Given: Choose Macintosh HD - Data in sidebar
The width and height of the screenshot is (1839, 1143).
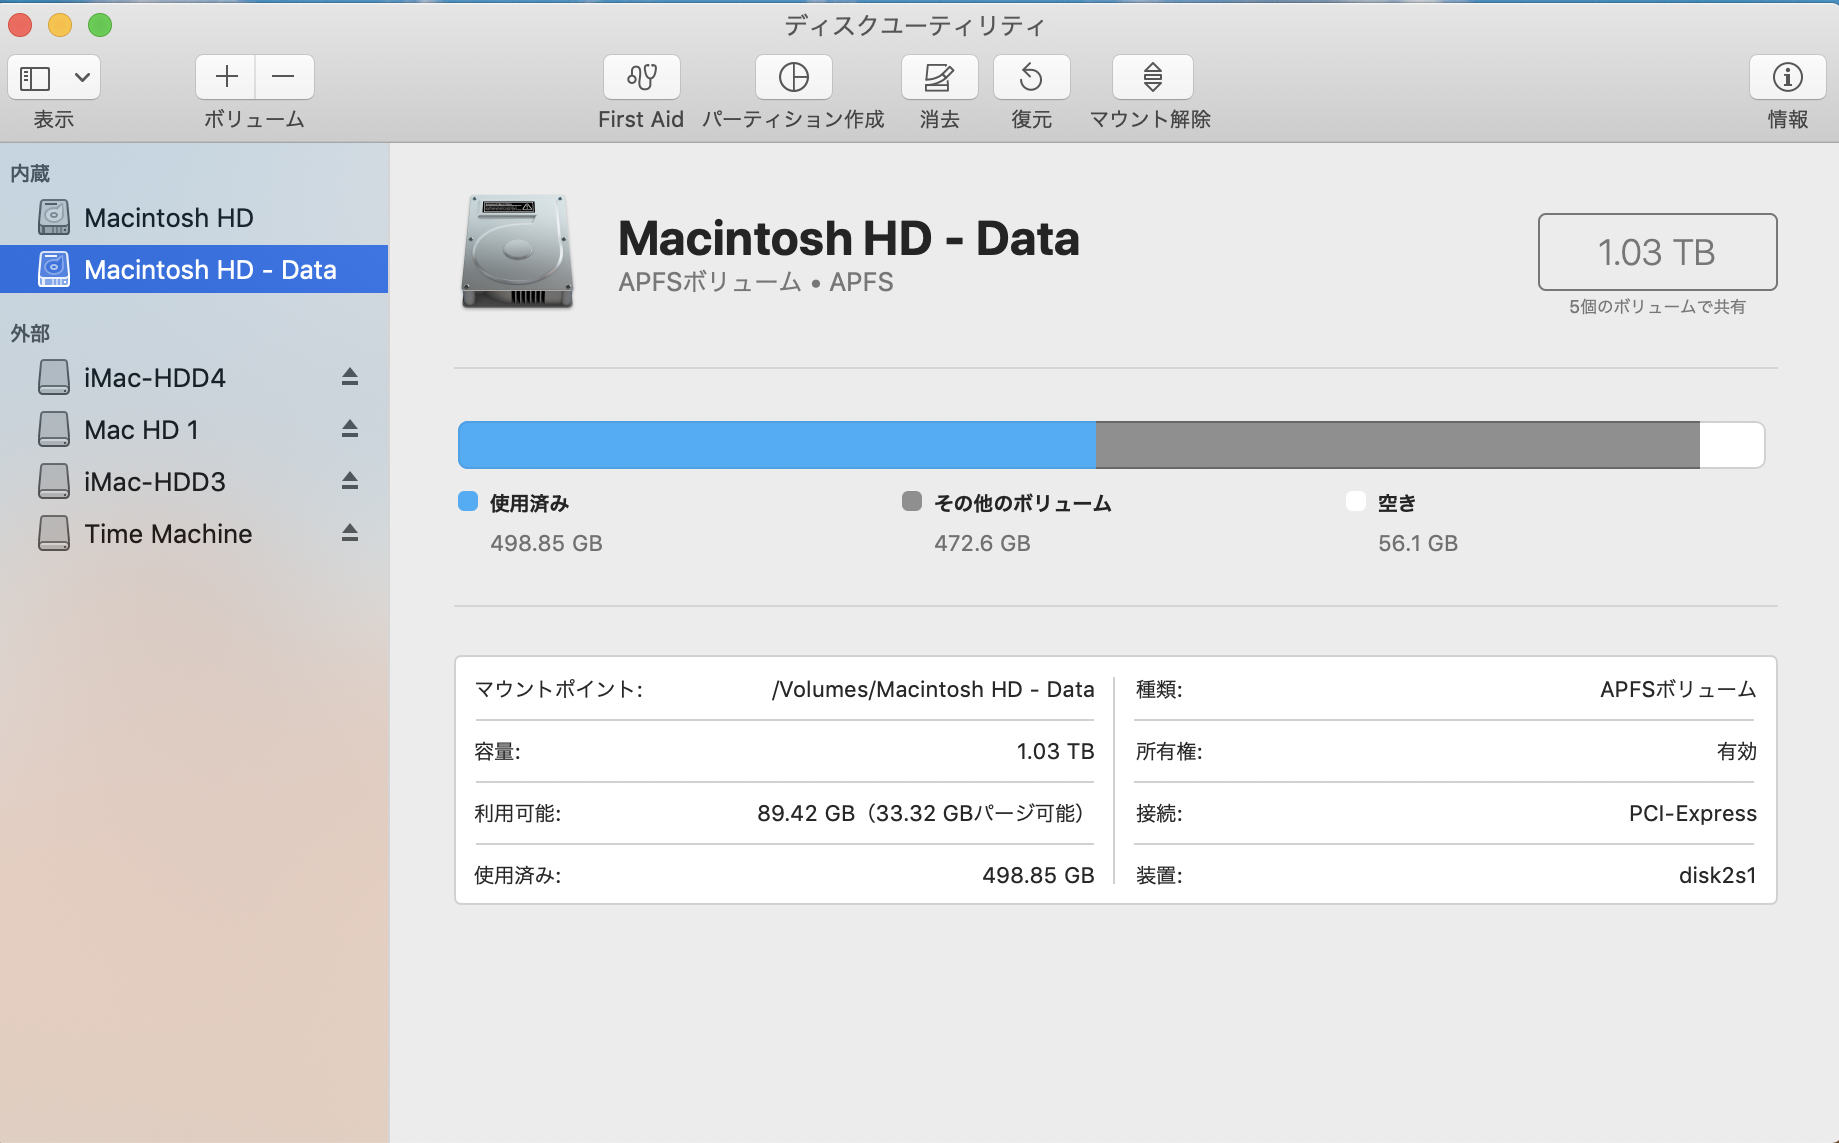Looking at the screenshot, I should point(210,270).
